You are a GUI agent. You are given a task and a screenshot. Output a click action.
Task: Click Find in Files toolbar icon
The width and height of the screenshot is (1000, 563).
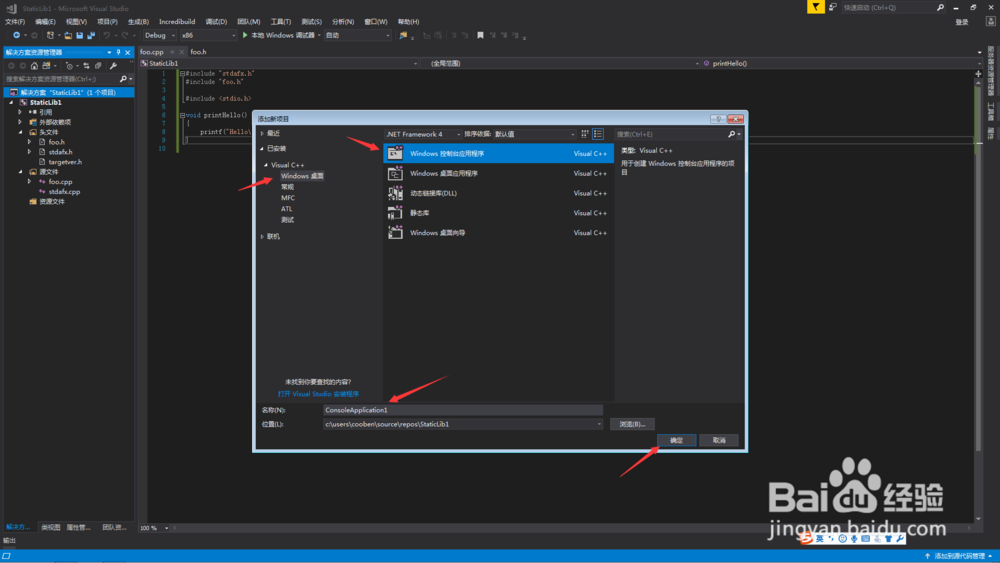[403, 36]
